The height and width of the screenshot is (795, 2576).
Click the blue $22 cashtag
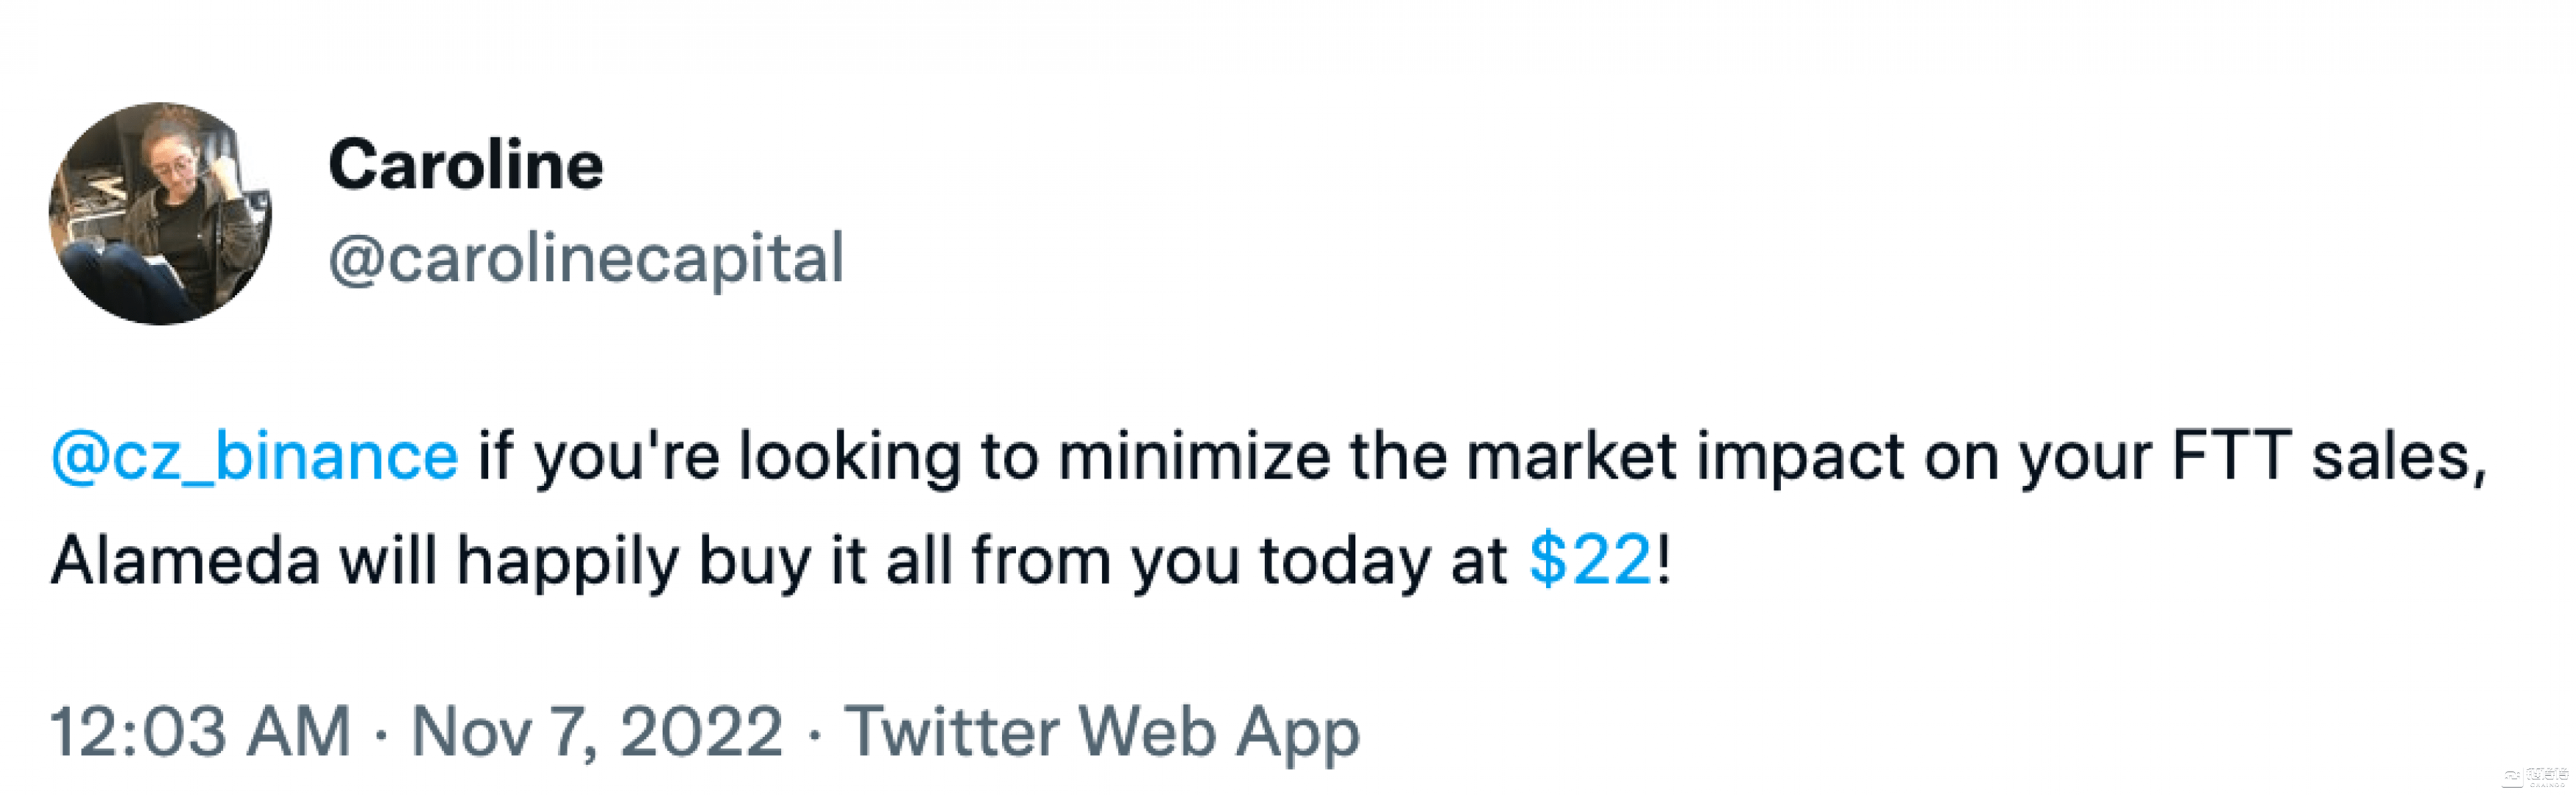(1590, 560)
